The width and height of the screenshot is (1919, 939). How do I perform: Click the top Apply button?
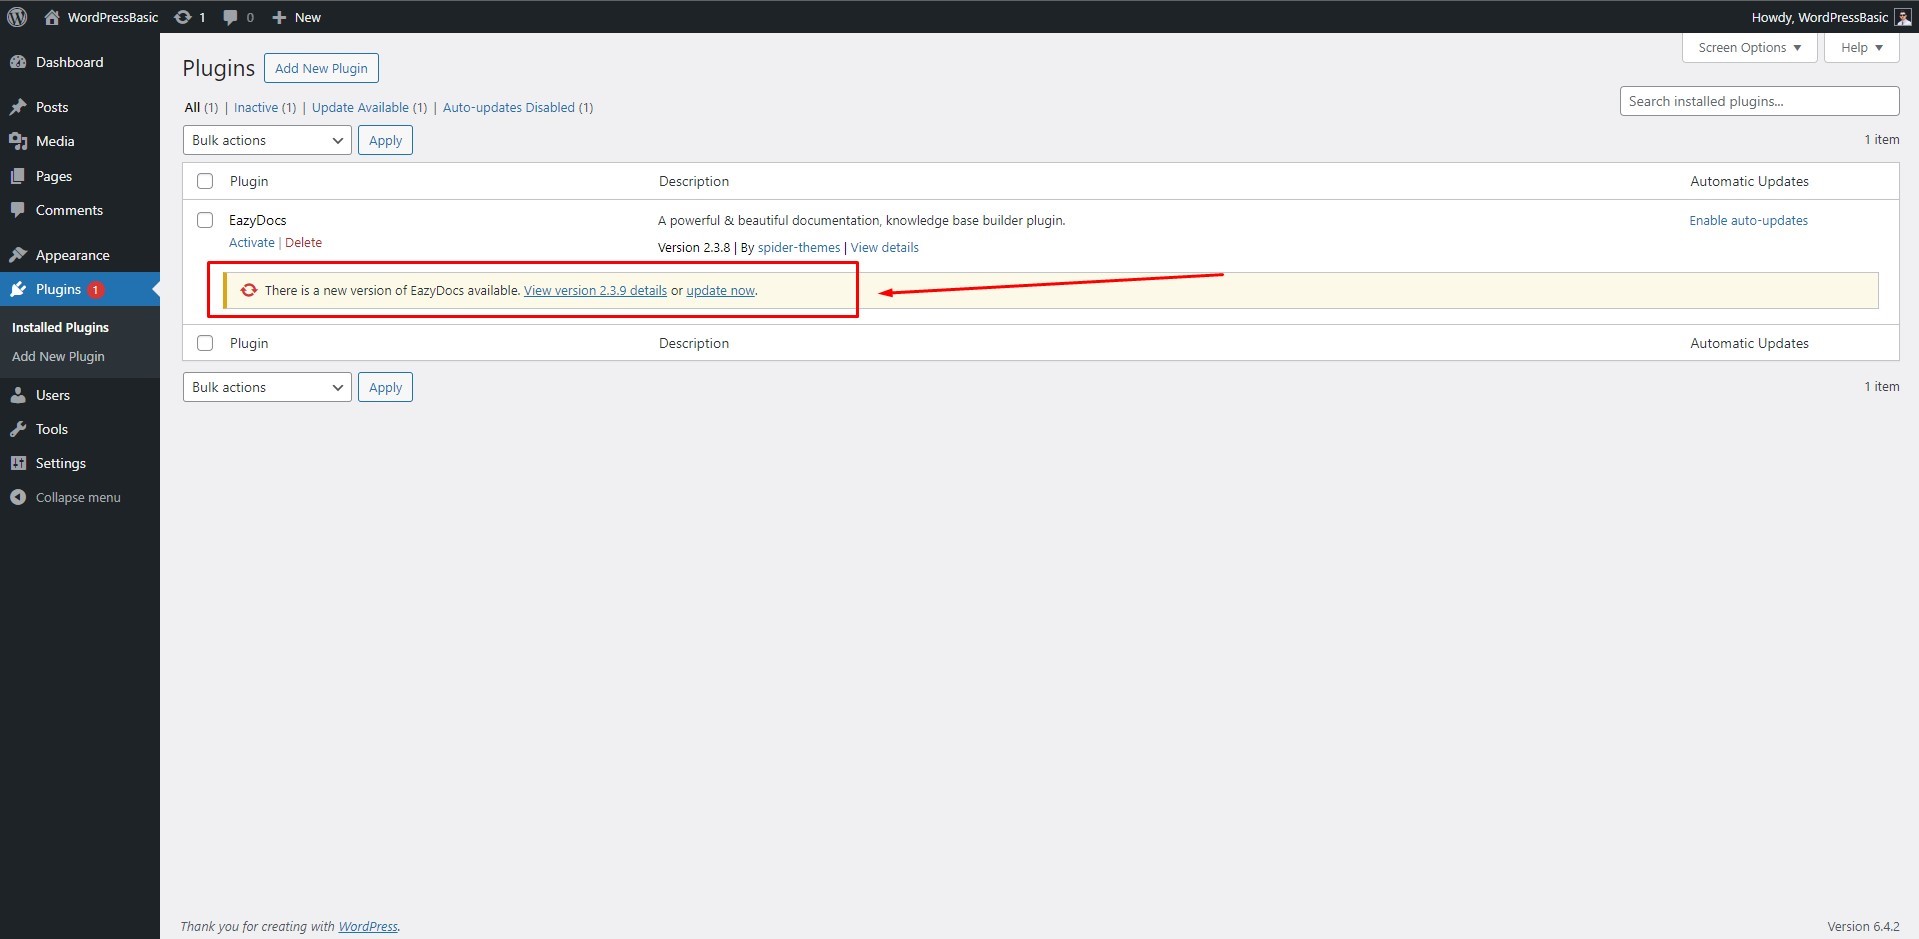pos(385,140)
